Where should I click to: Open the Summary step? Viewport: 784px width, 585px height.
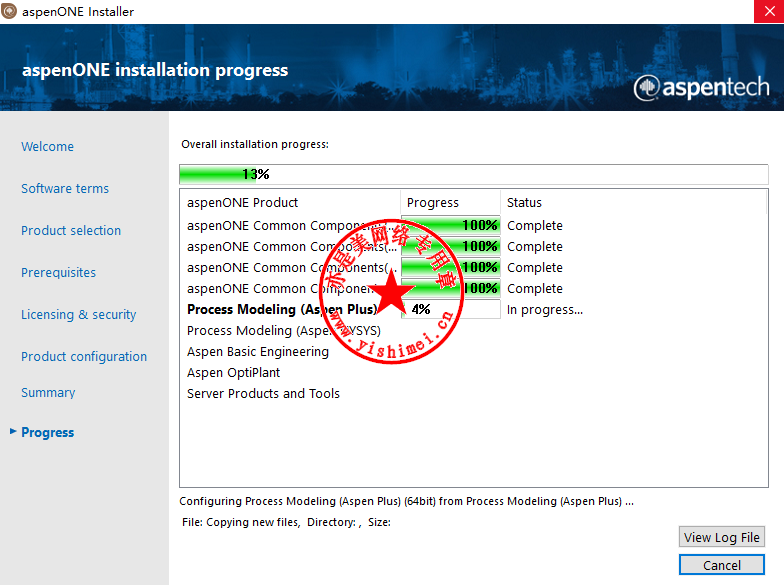(x=48, y=392)
